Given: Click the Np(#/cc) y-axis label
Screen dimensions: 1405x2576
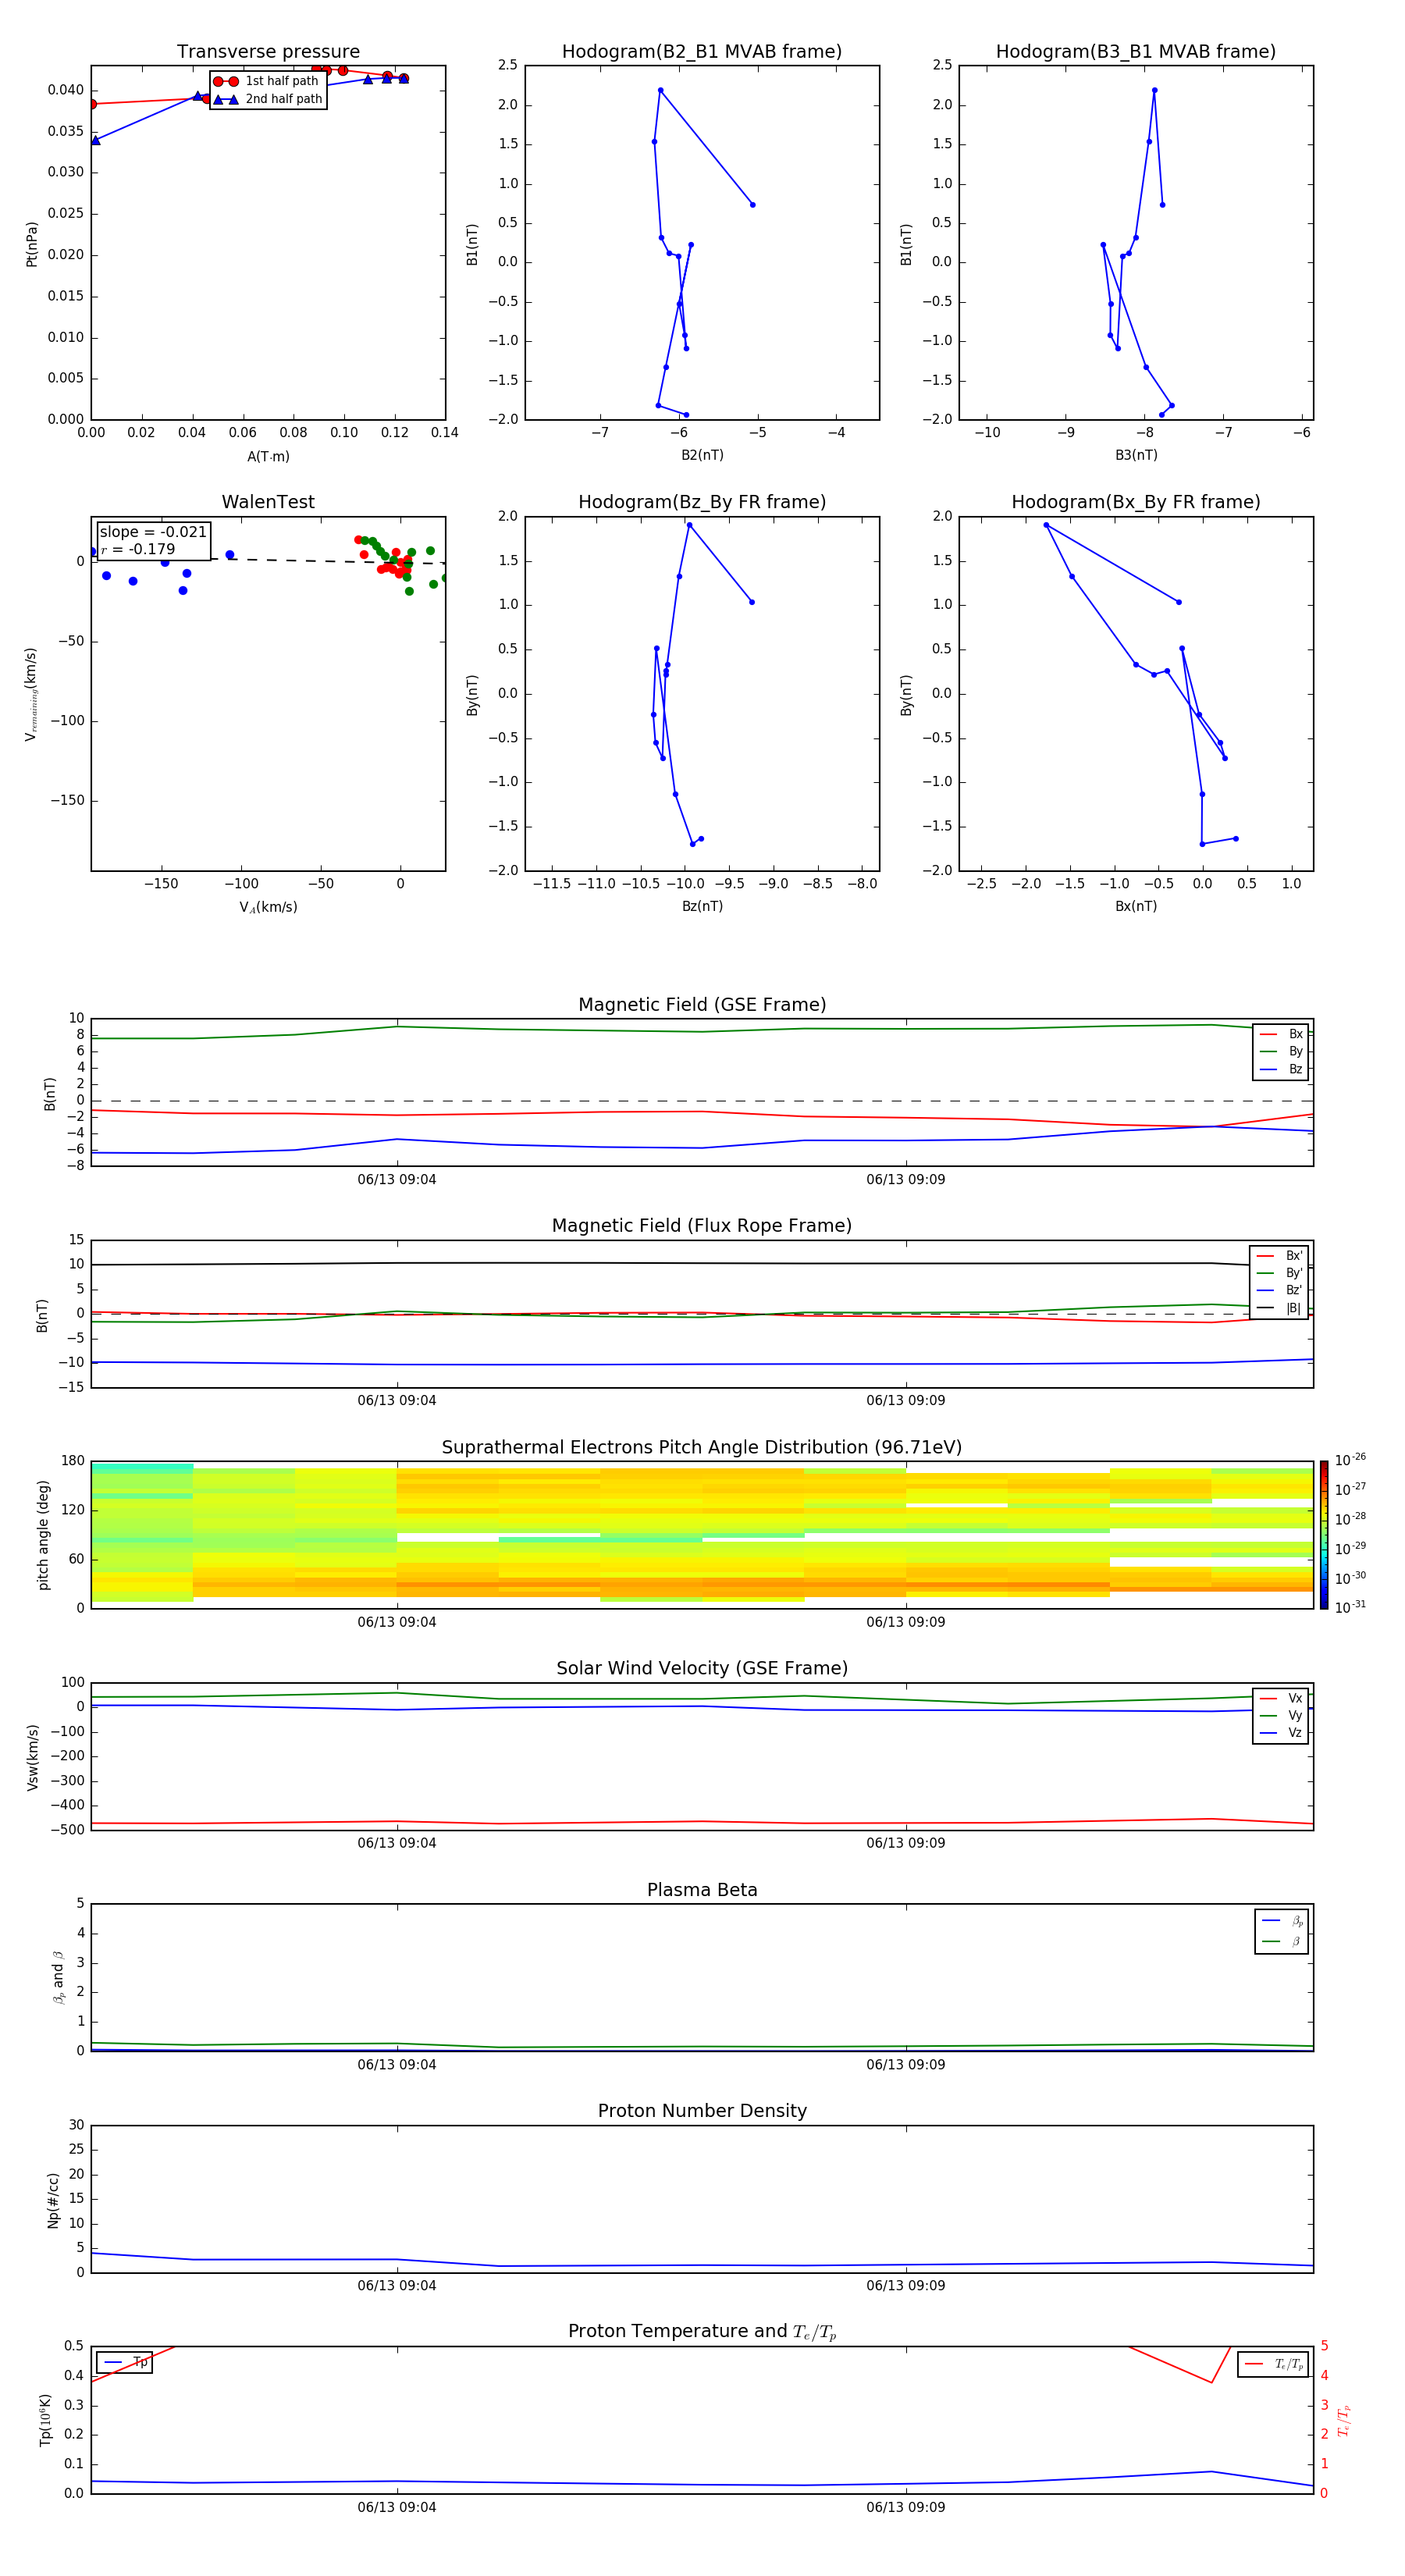Looking at the screenshot, I should click(x=53, y=2200).
